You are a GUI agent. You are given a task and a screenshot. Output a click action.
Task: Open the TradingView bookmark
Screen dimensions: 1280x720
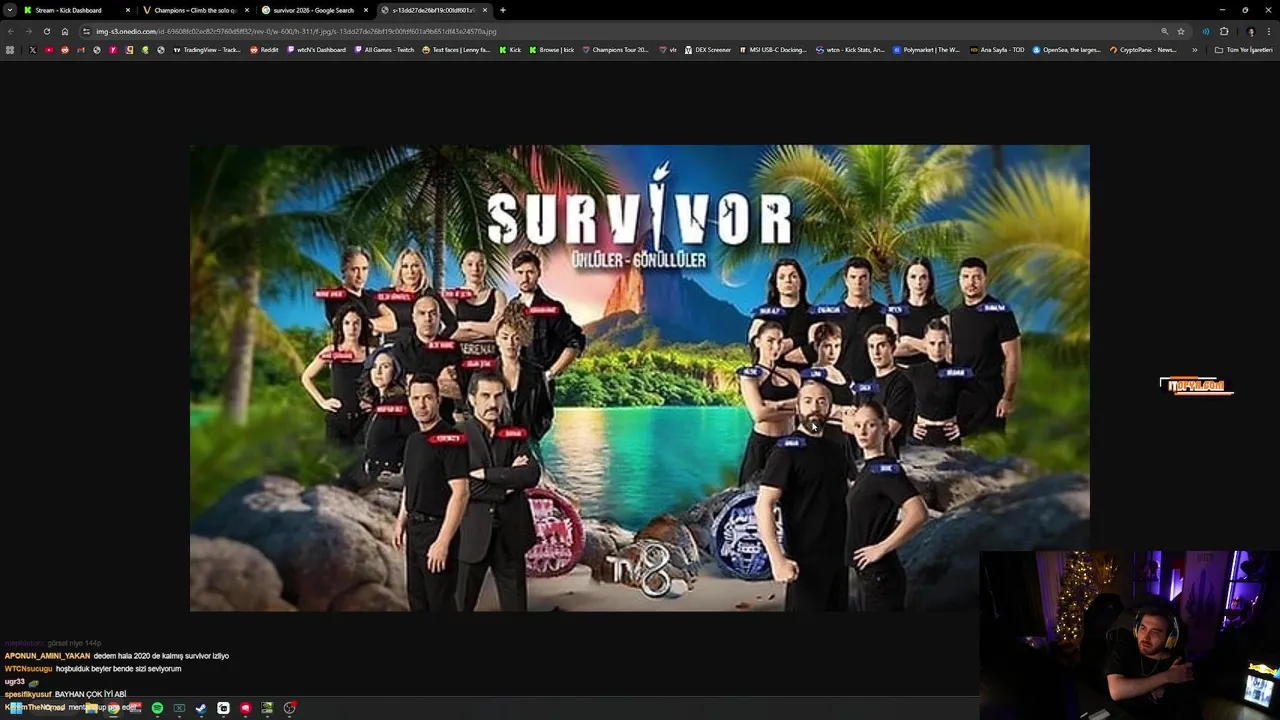click(208, 50)
